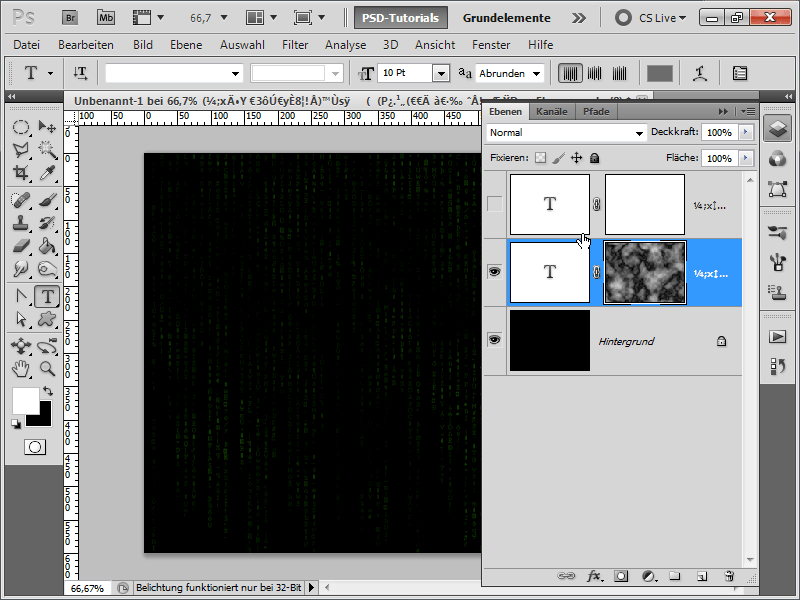Toggle lock image pixels
Viewport: 800px width, 600px height.
(x=559, y=158)
